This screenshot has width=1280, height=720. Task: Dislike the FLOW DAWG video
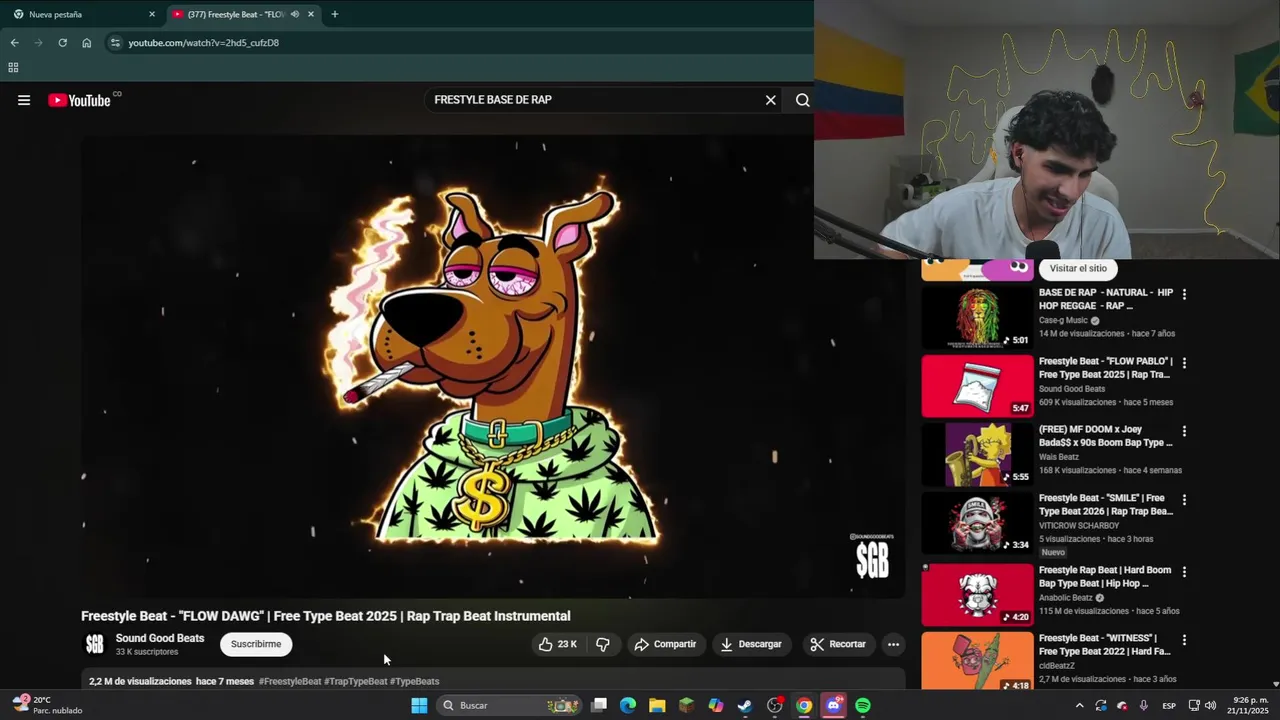click(603, 644)
